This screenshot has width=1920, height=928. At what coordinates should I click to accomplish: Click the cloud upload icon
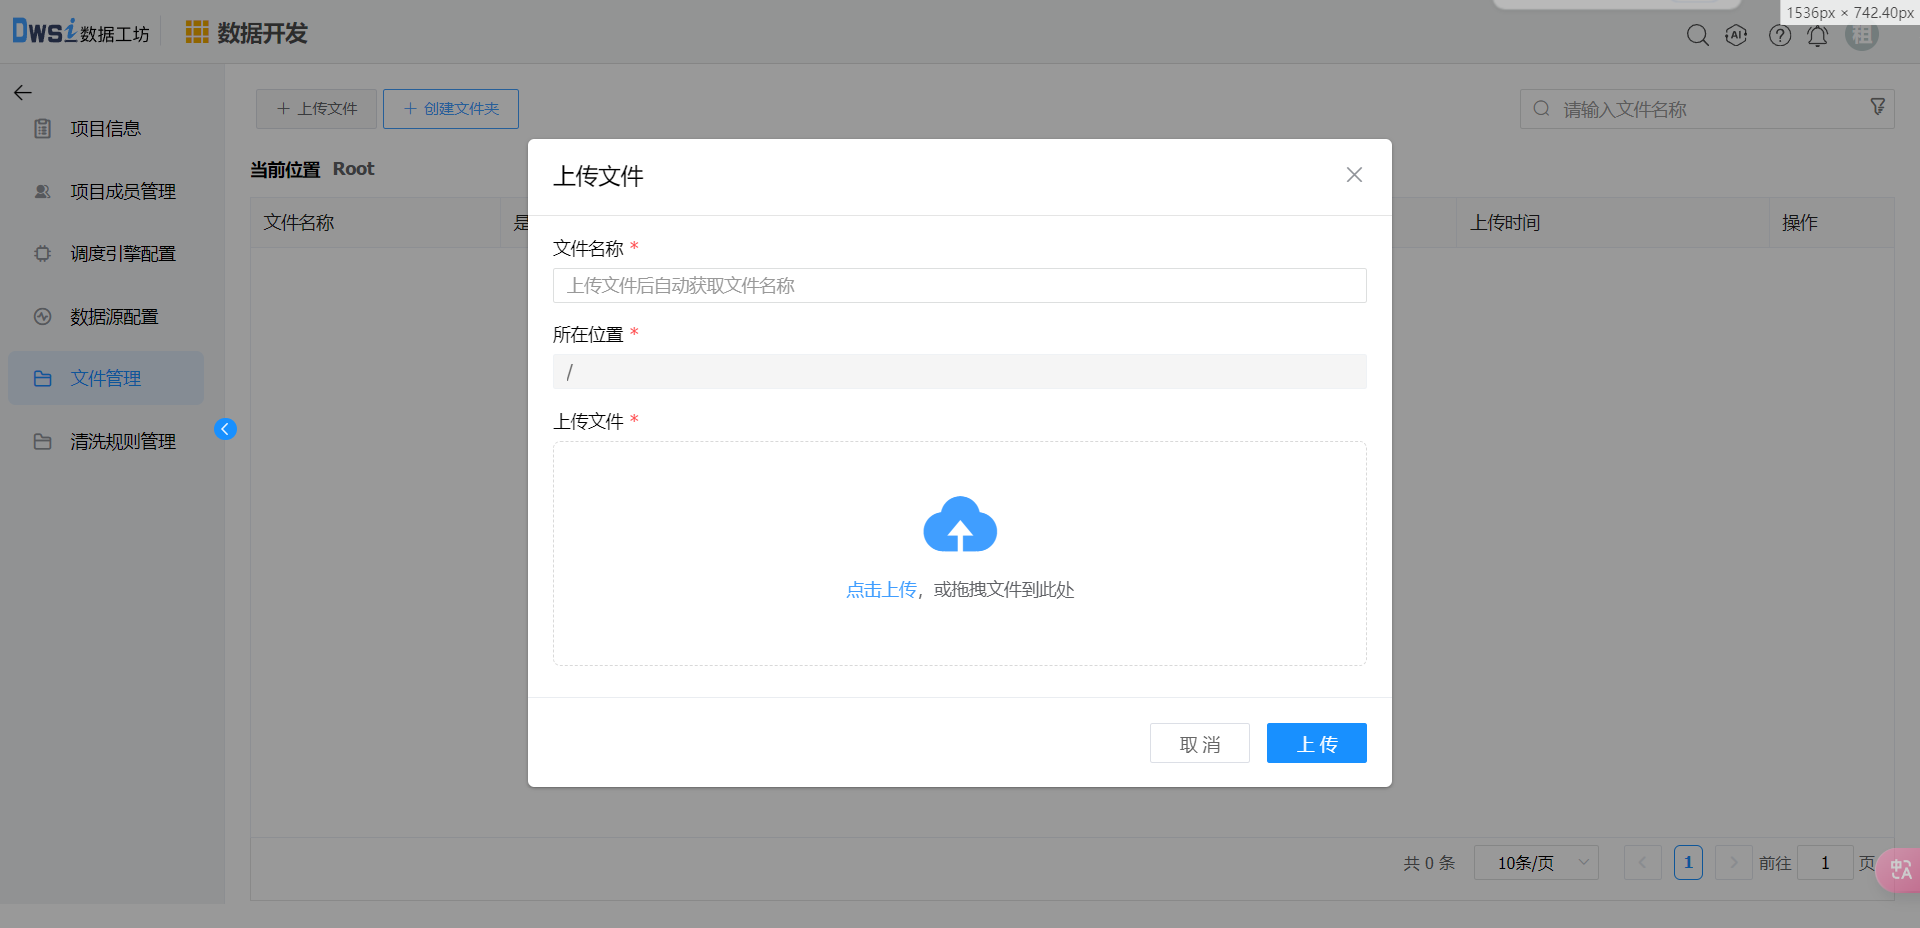point(960,525)
